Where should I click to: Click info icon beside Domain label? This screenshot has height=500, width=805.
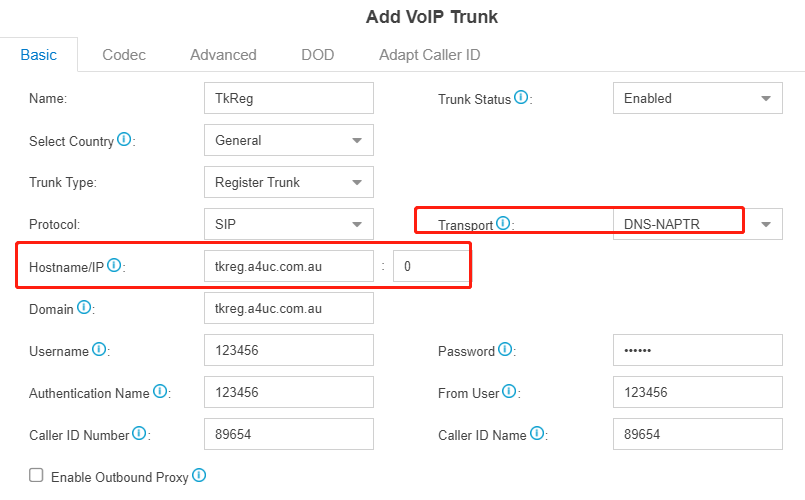click(x=84, y=307)
